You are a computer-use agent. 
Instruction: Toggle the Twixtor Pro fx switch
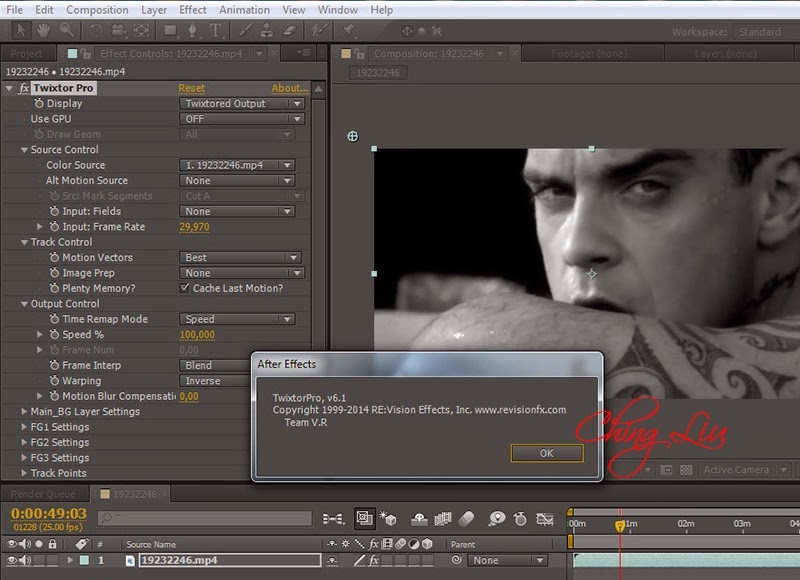[24, 88]
